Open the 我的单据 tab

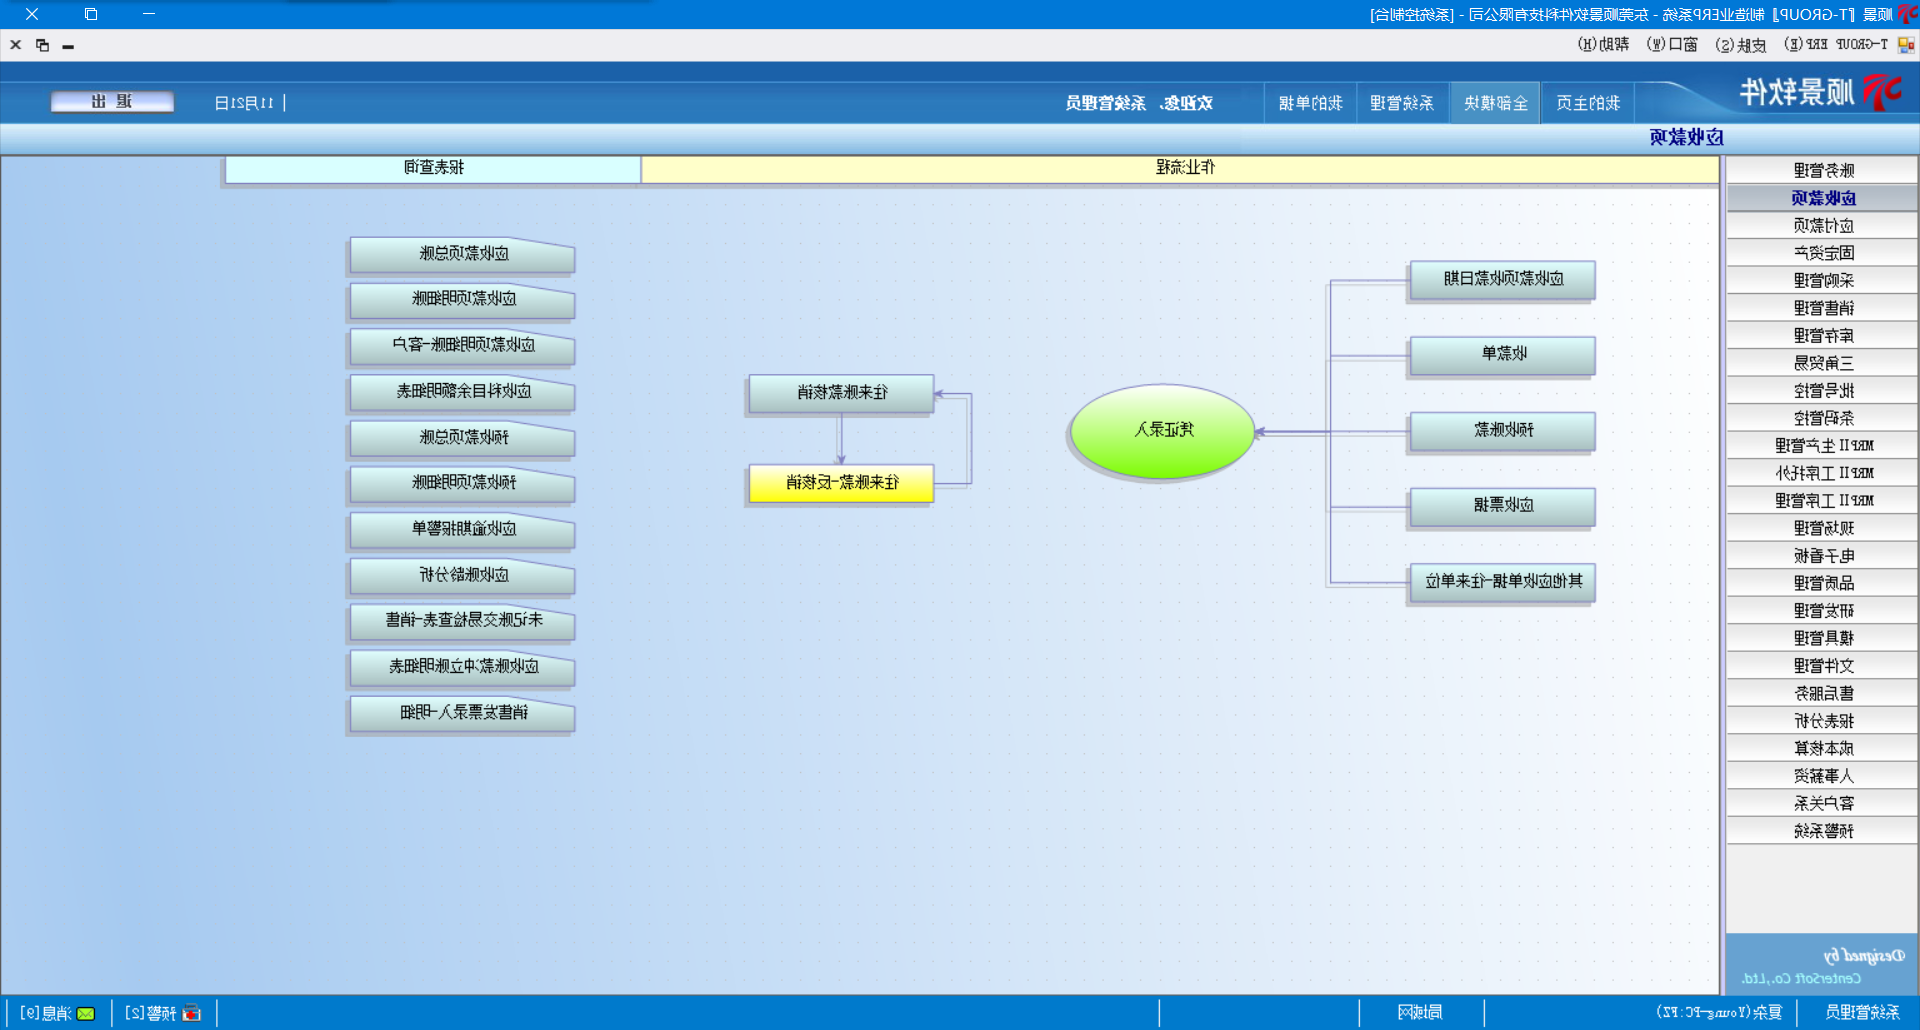[x=1310, y=103]
